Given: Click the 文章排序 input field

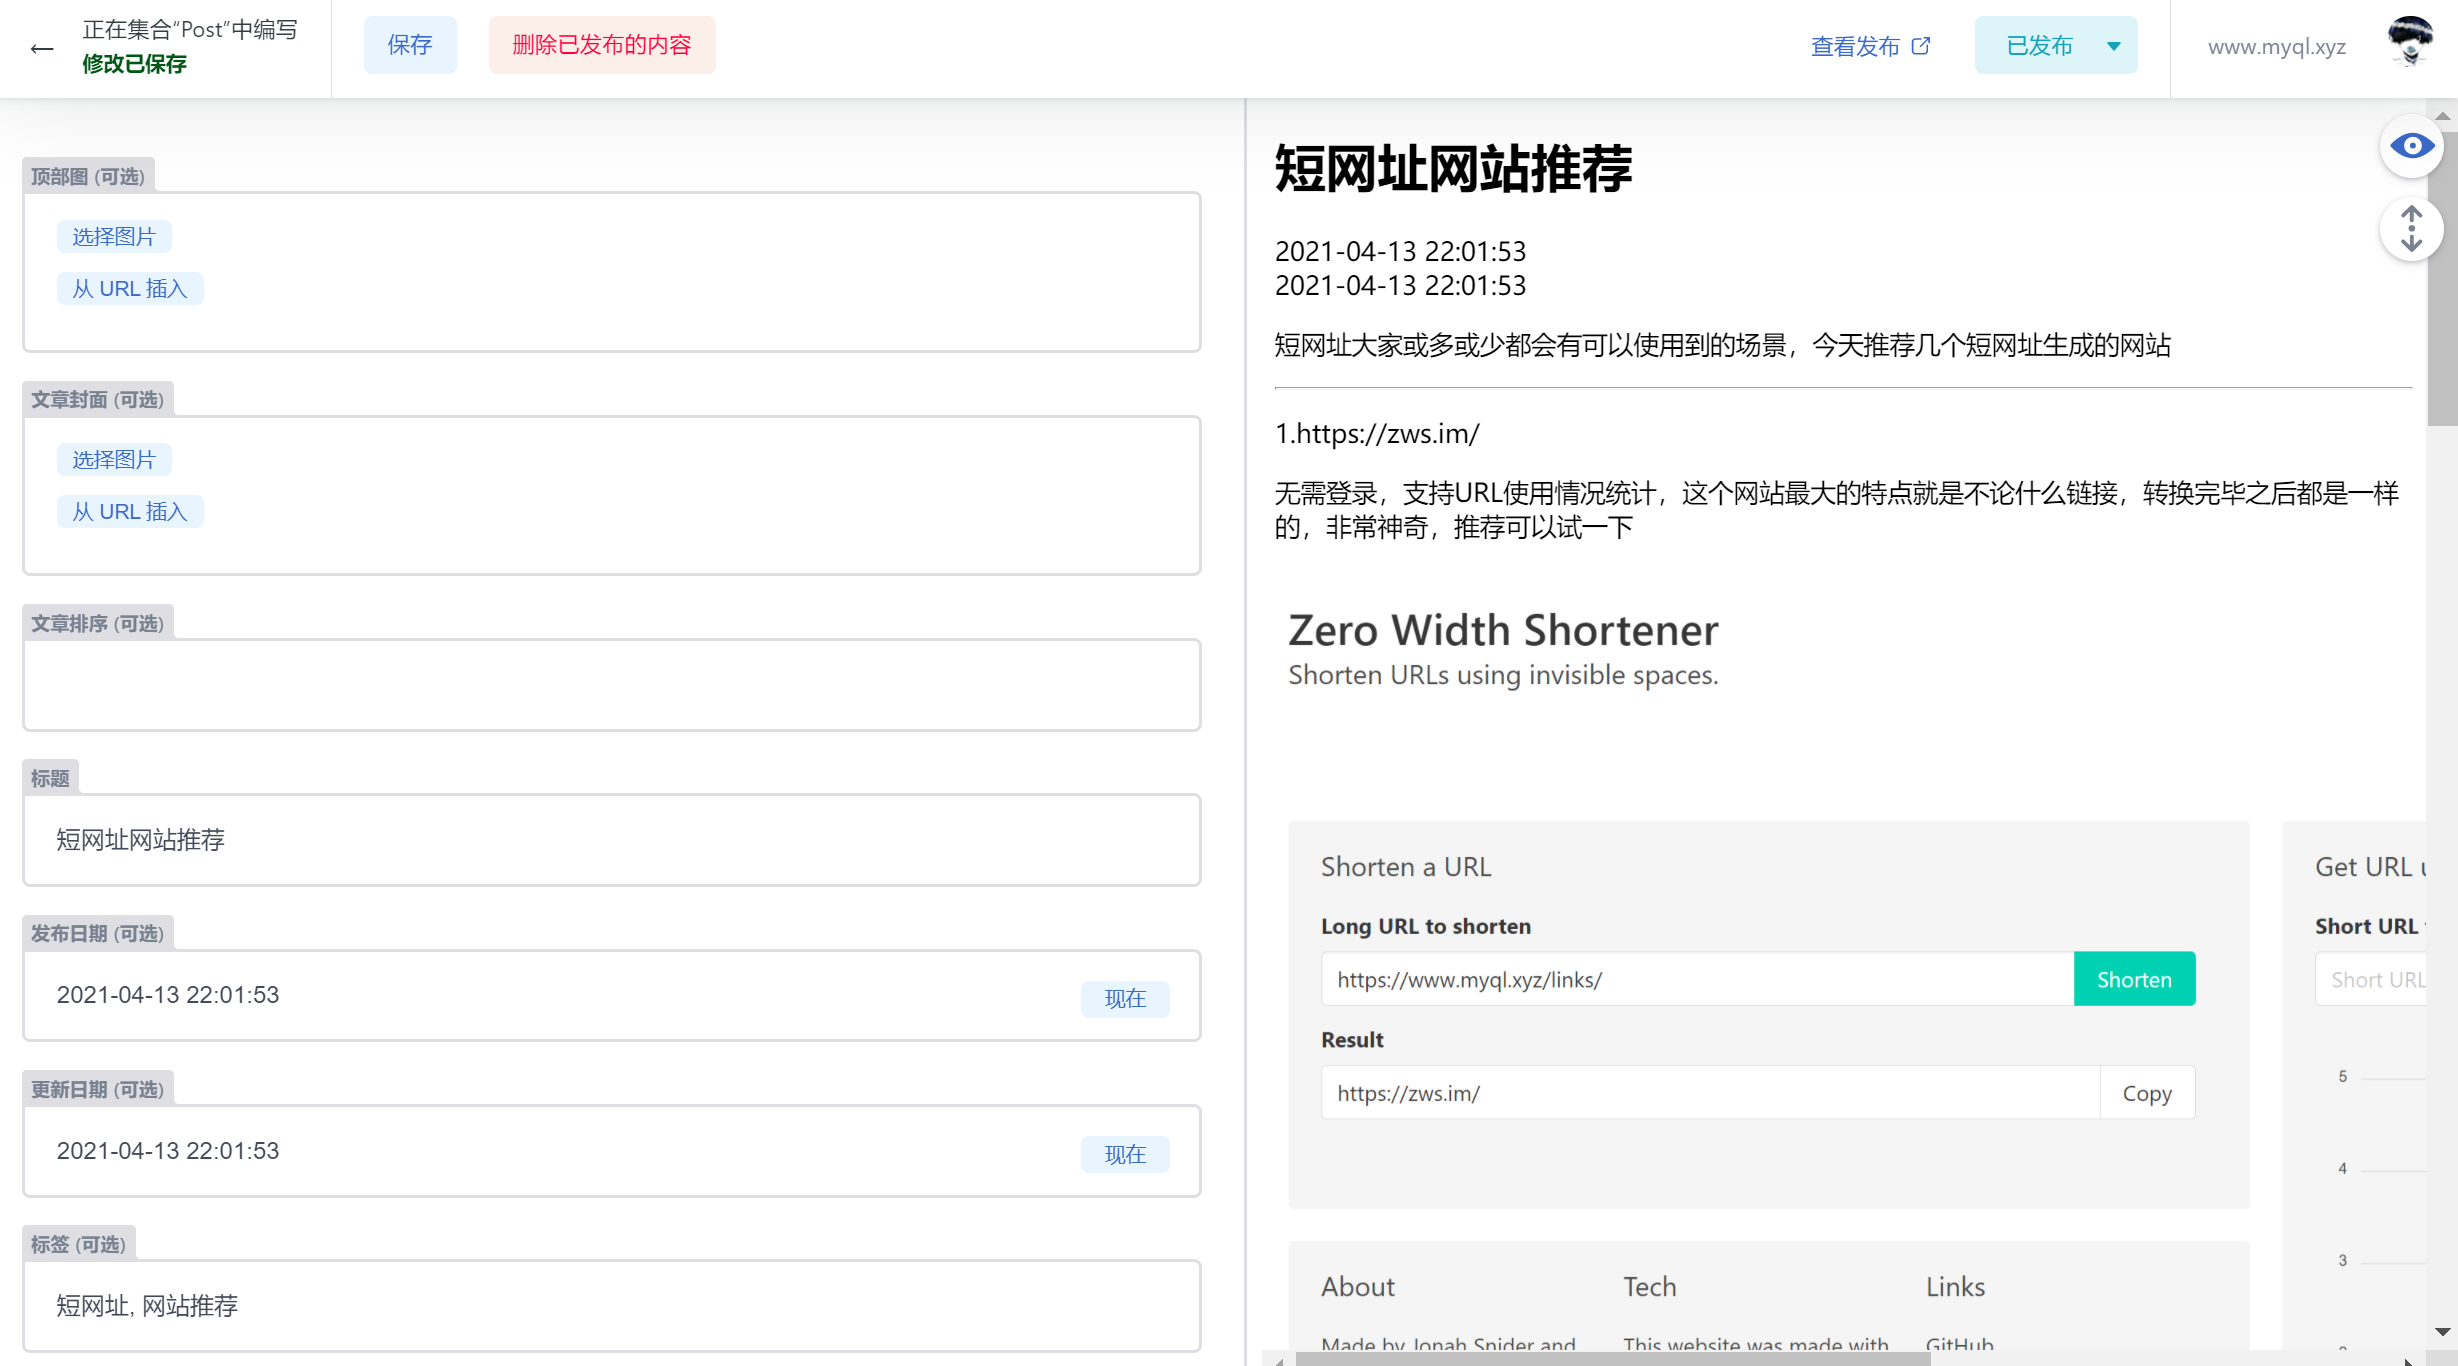Looking at the screenshot, I should point(611,685).
